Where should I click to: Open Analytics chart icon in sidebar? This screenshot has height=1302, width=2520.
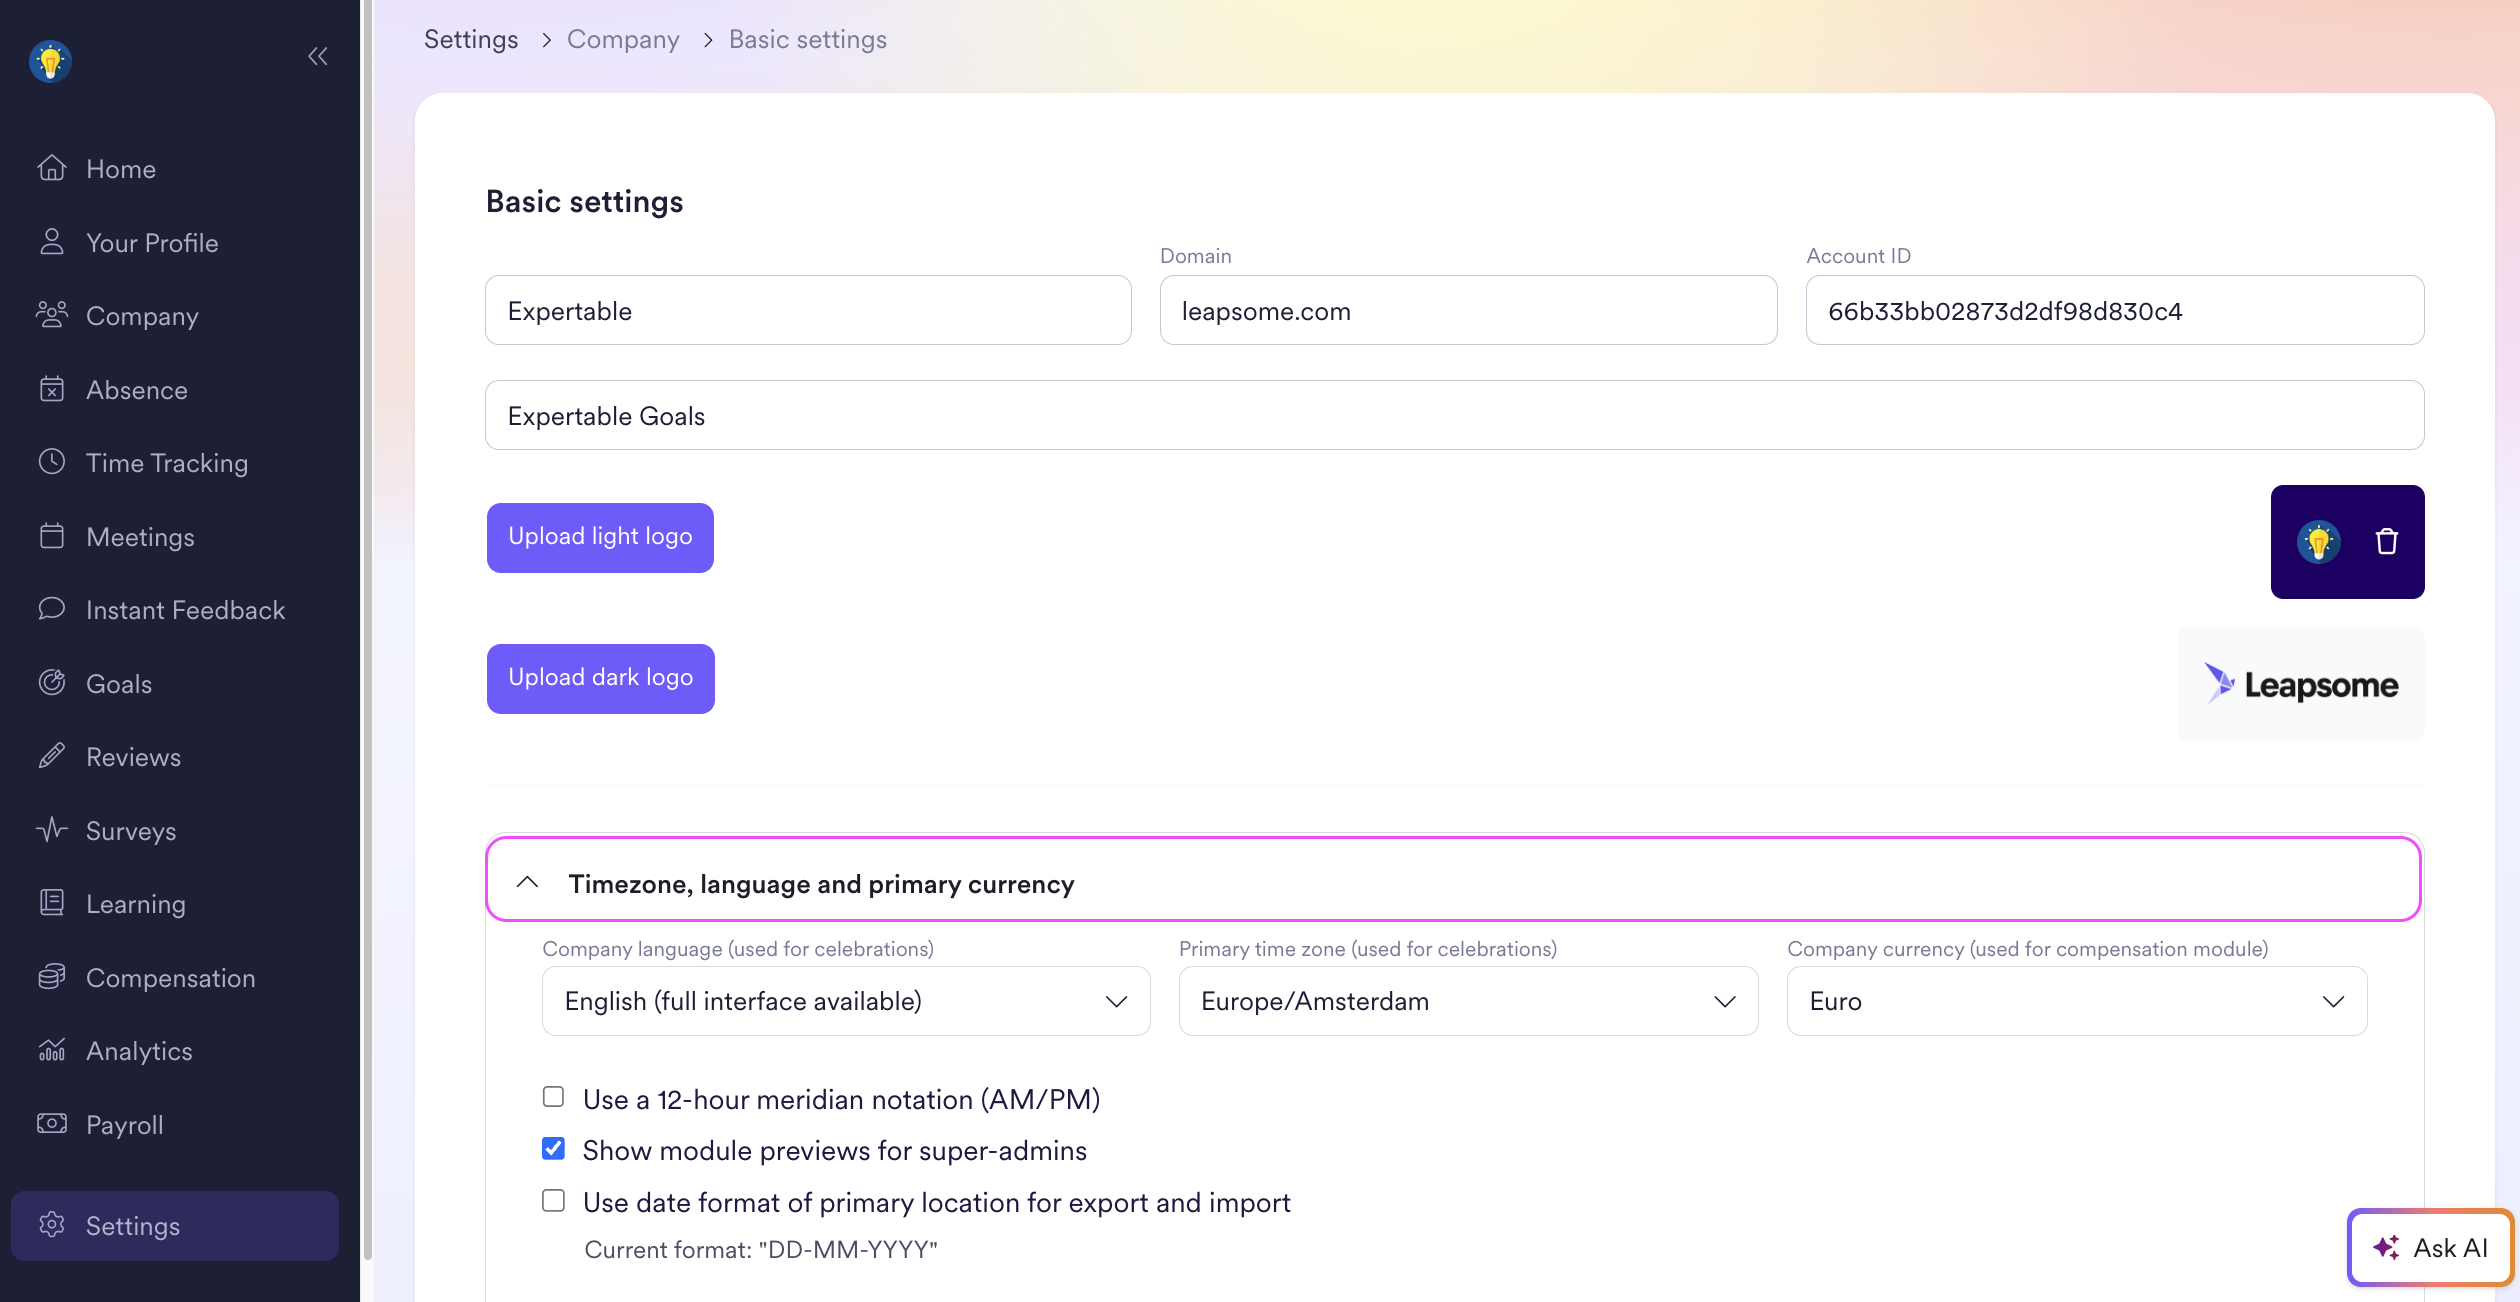(52, 1050)
